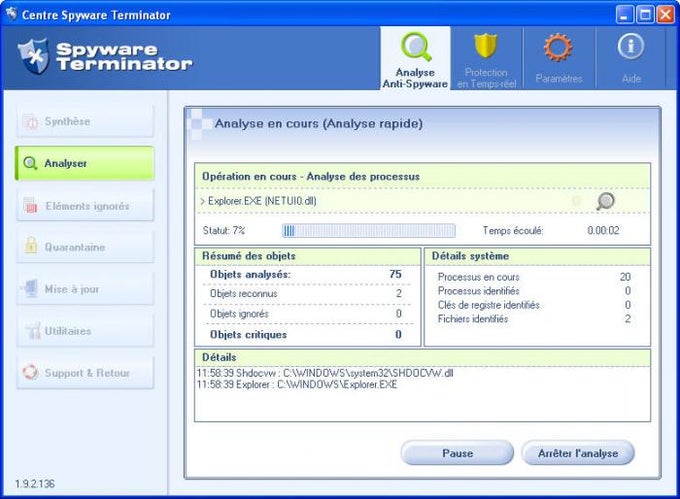Click the scanning magnifier icon beside Explorer.EXE
Screen dimensions: 680x499
click(x=605, y=201)
